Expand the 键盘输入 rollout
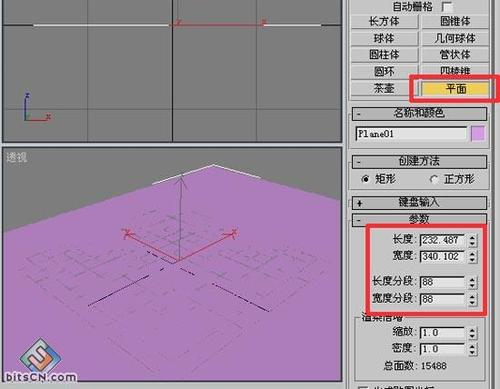 (x=419, y=203)
